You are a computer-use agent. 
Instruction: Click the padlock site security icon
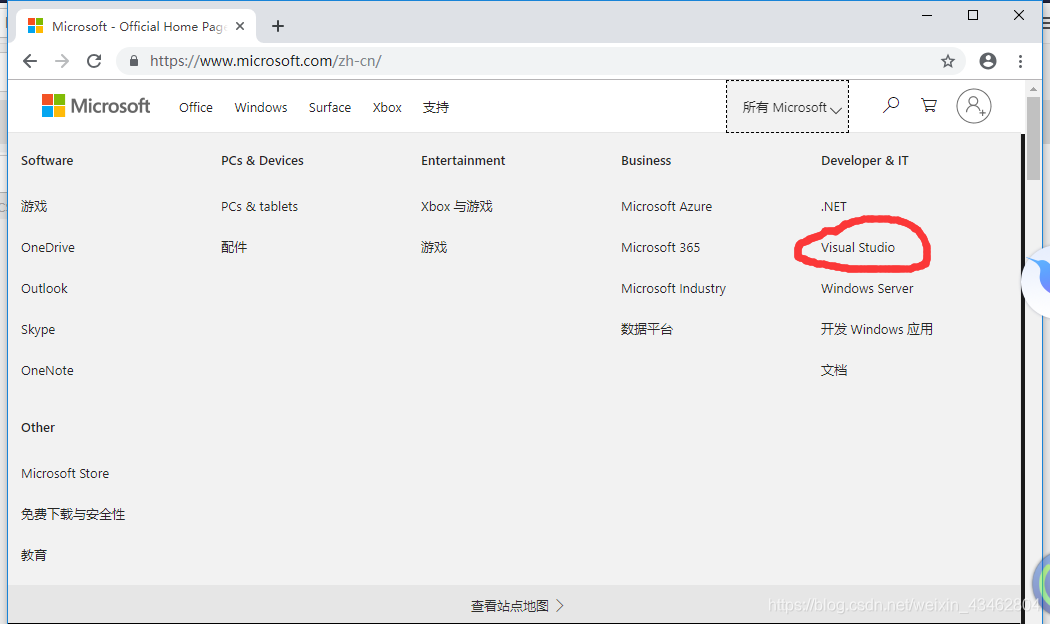pyautogui.click(x=134, y=61)
